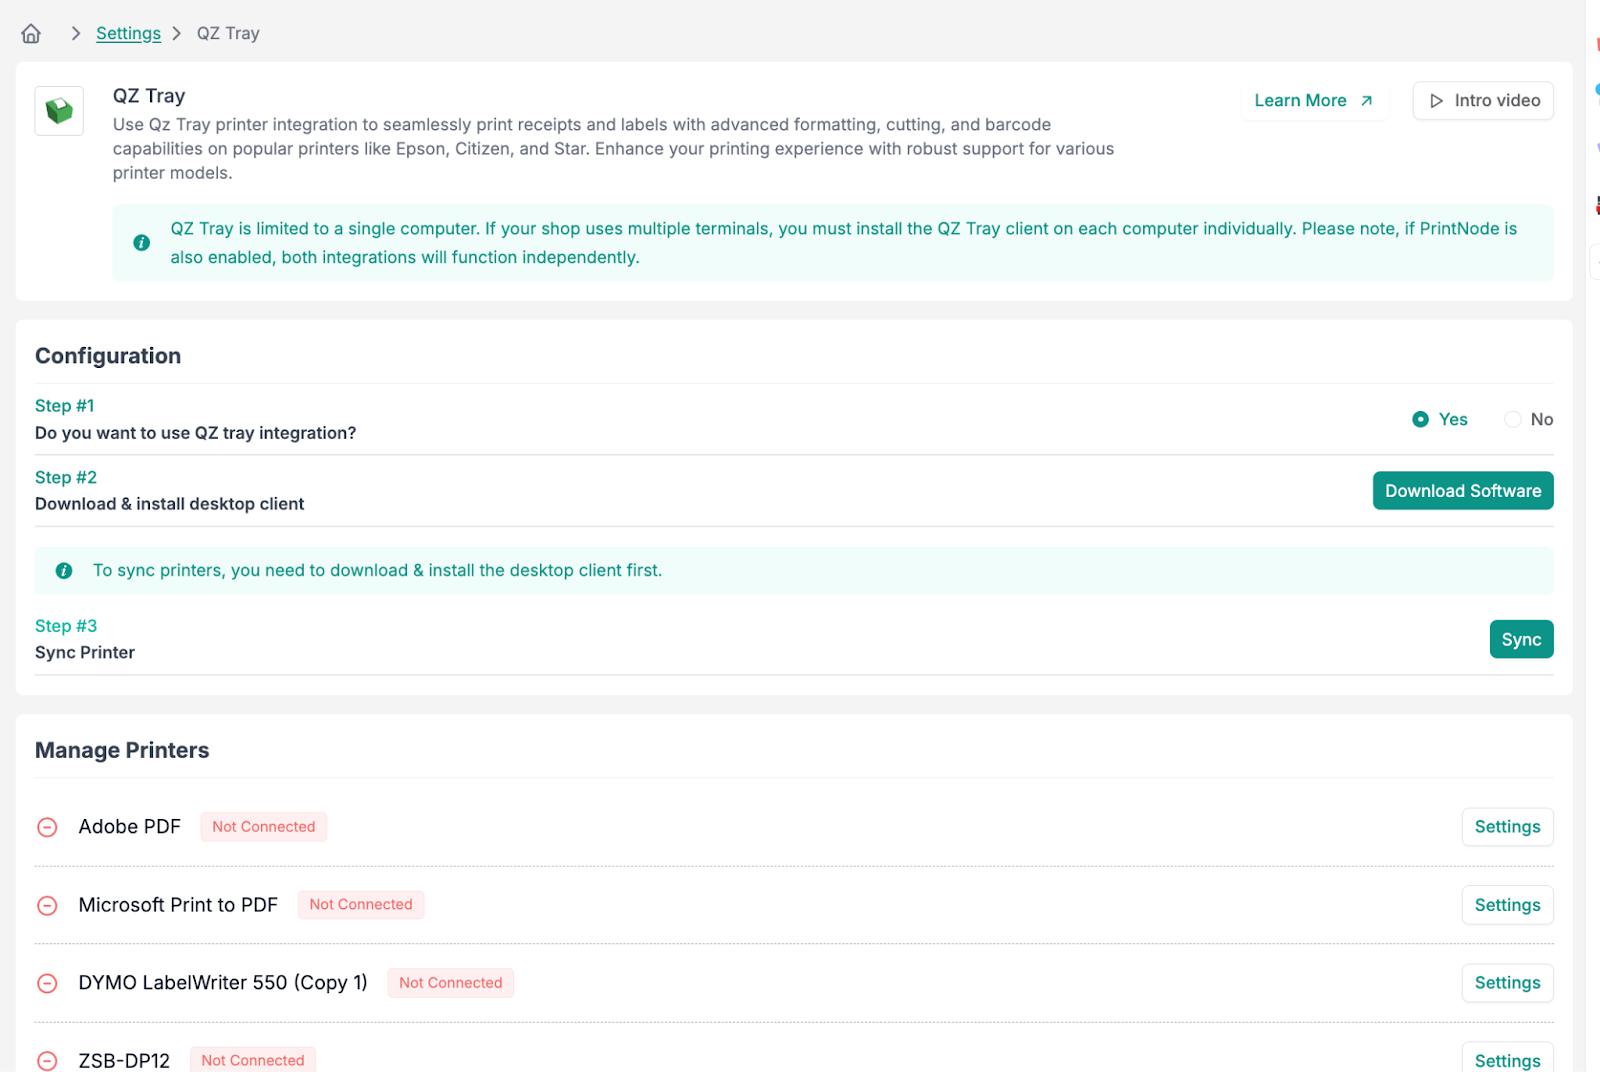Click Not Connected badge for Adobe PDF
Screen dimensions: 1600x1072
(264, 827)
